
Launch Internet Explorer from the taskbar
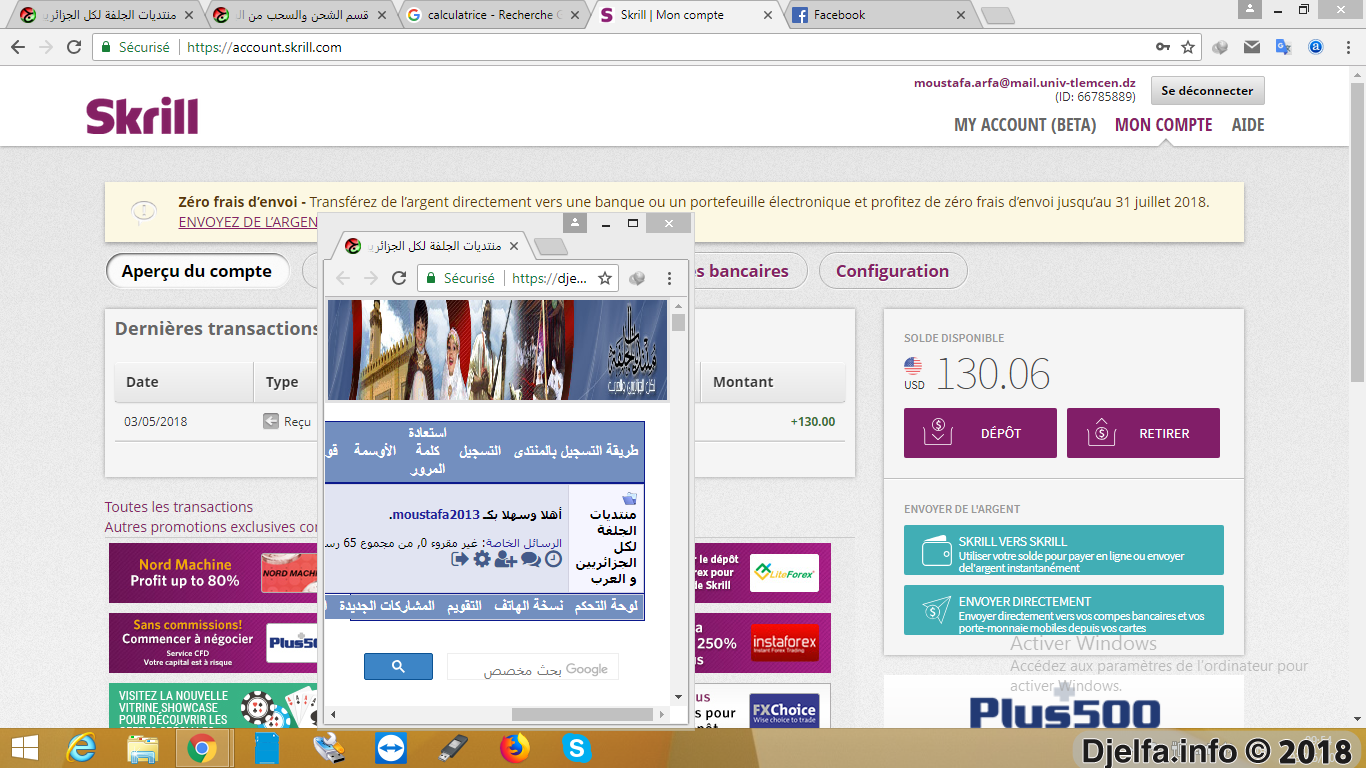(x=82, y=748)
